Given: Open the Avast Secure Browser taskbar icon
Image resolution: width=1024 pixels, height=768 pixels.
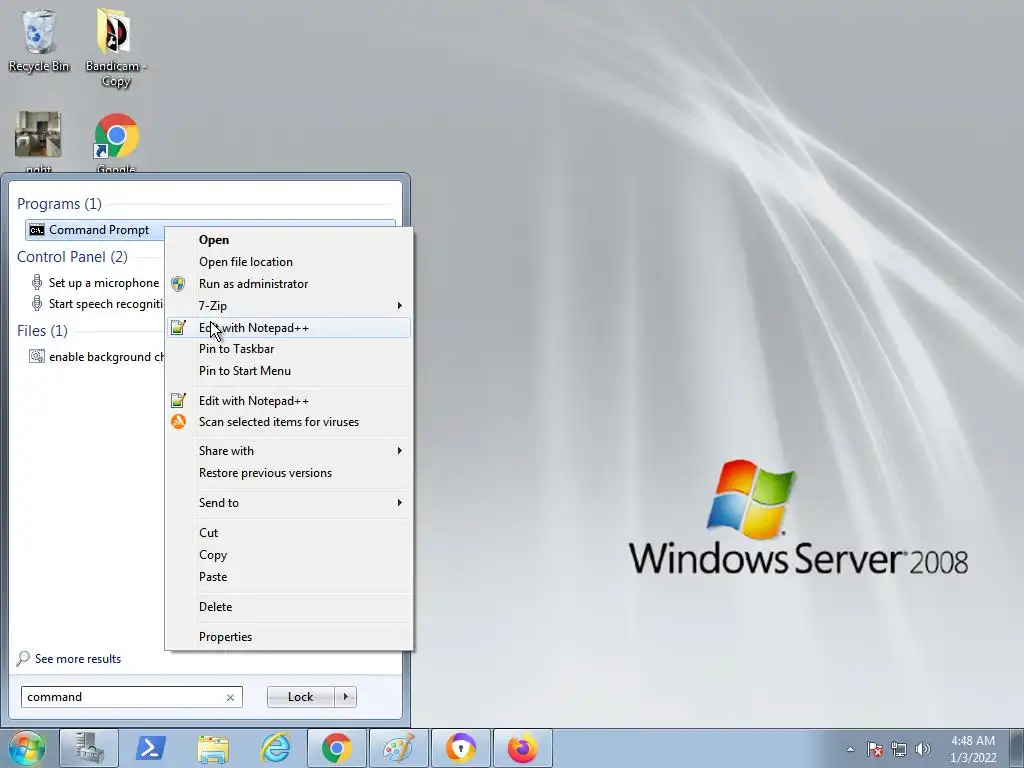Looking at the screenshot, I should click(461, 748).
